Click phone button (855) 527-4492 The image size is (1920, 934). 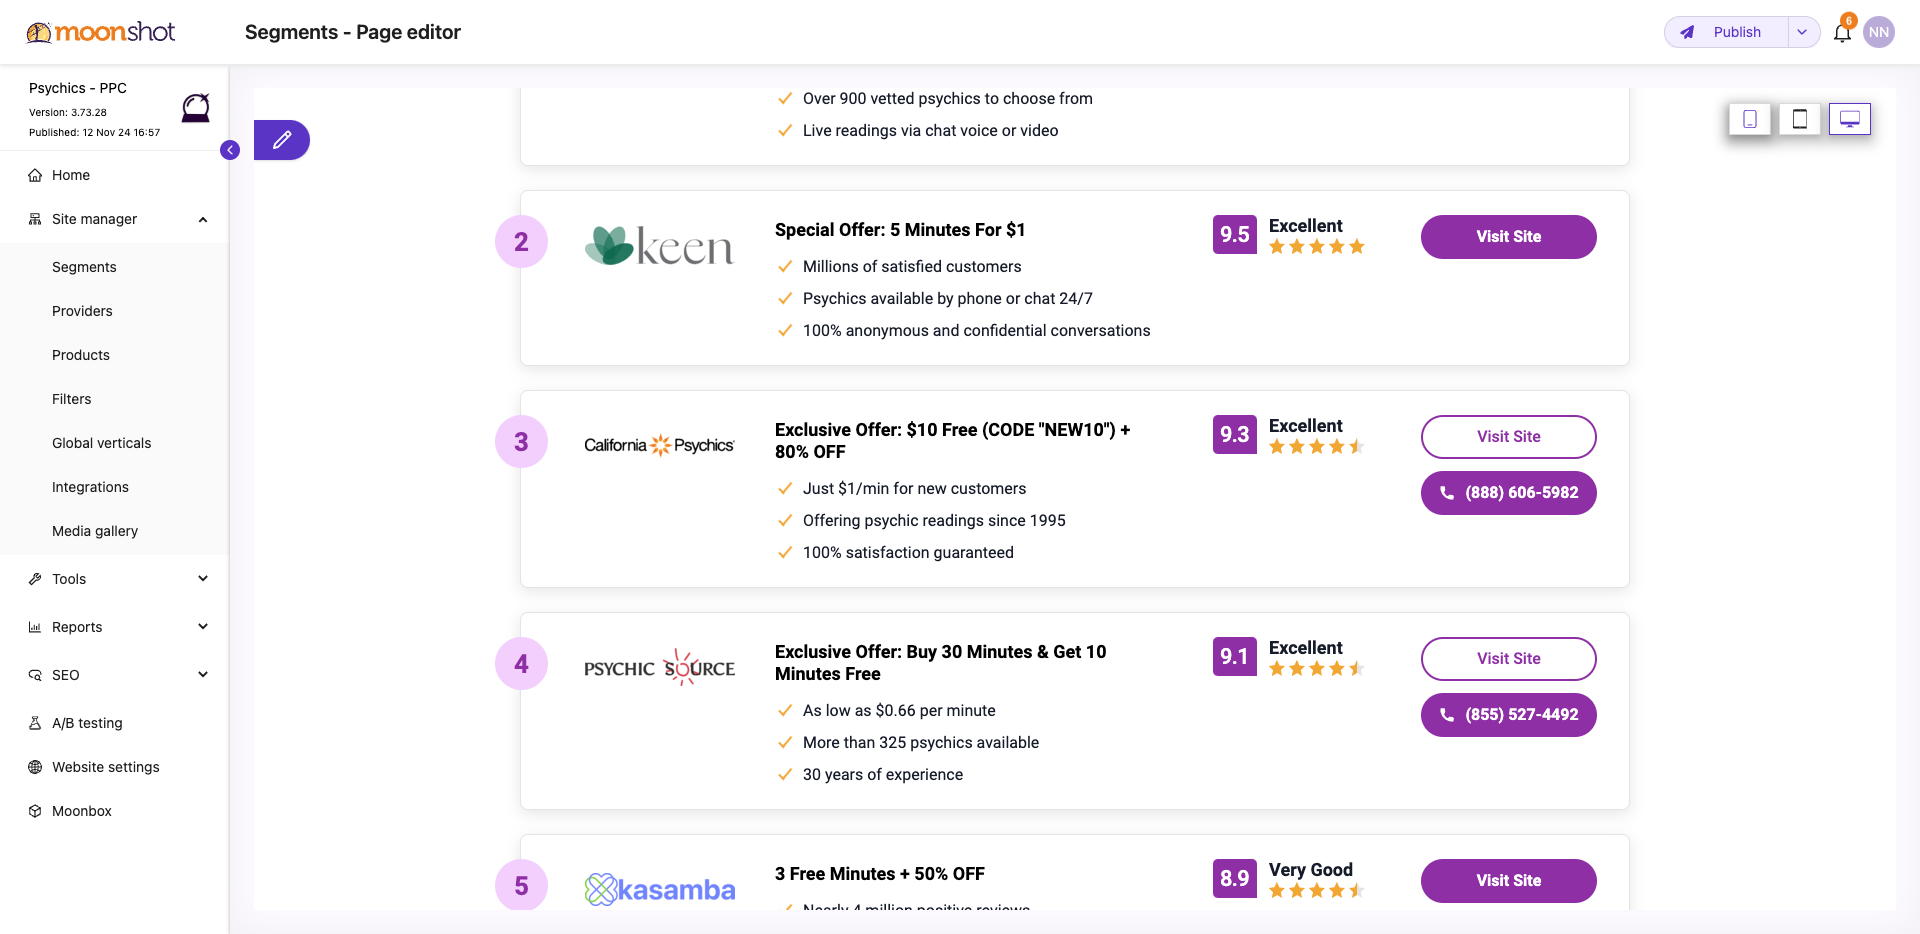1508,715
